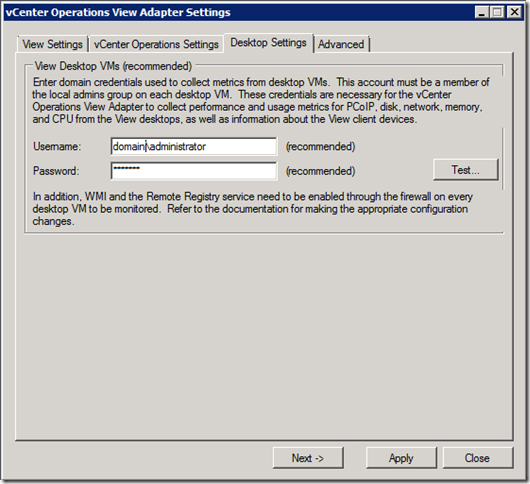
Task: Click the Next -> button
Action: click(308, 458)
